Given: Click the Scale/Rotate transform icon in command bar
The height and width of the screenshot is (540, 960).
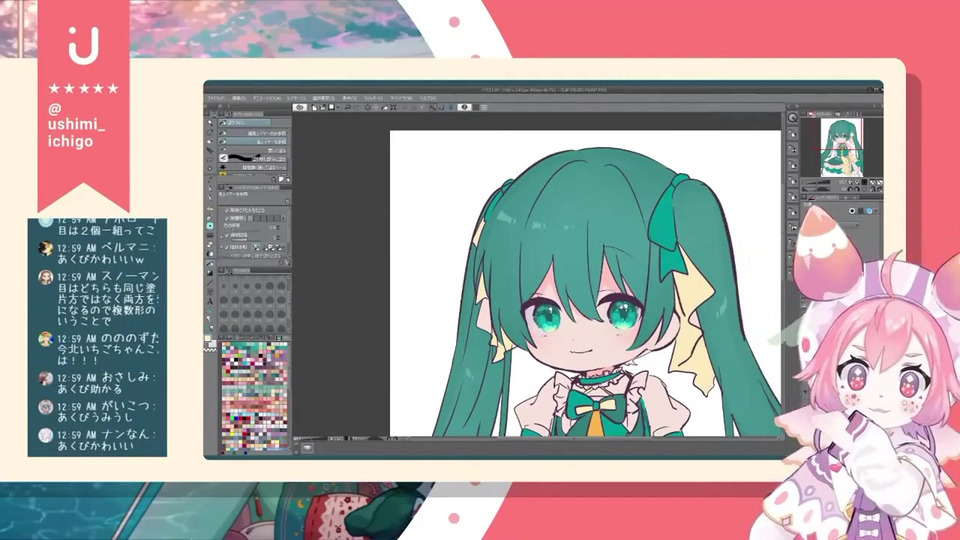Looking at the screenshot, I should [392, 107].
